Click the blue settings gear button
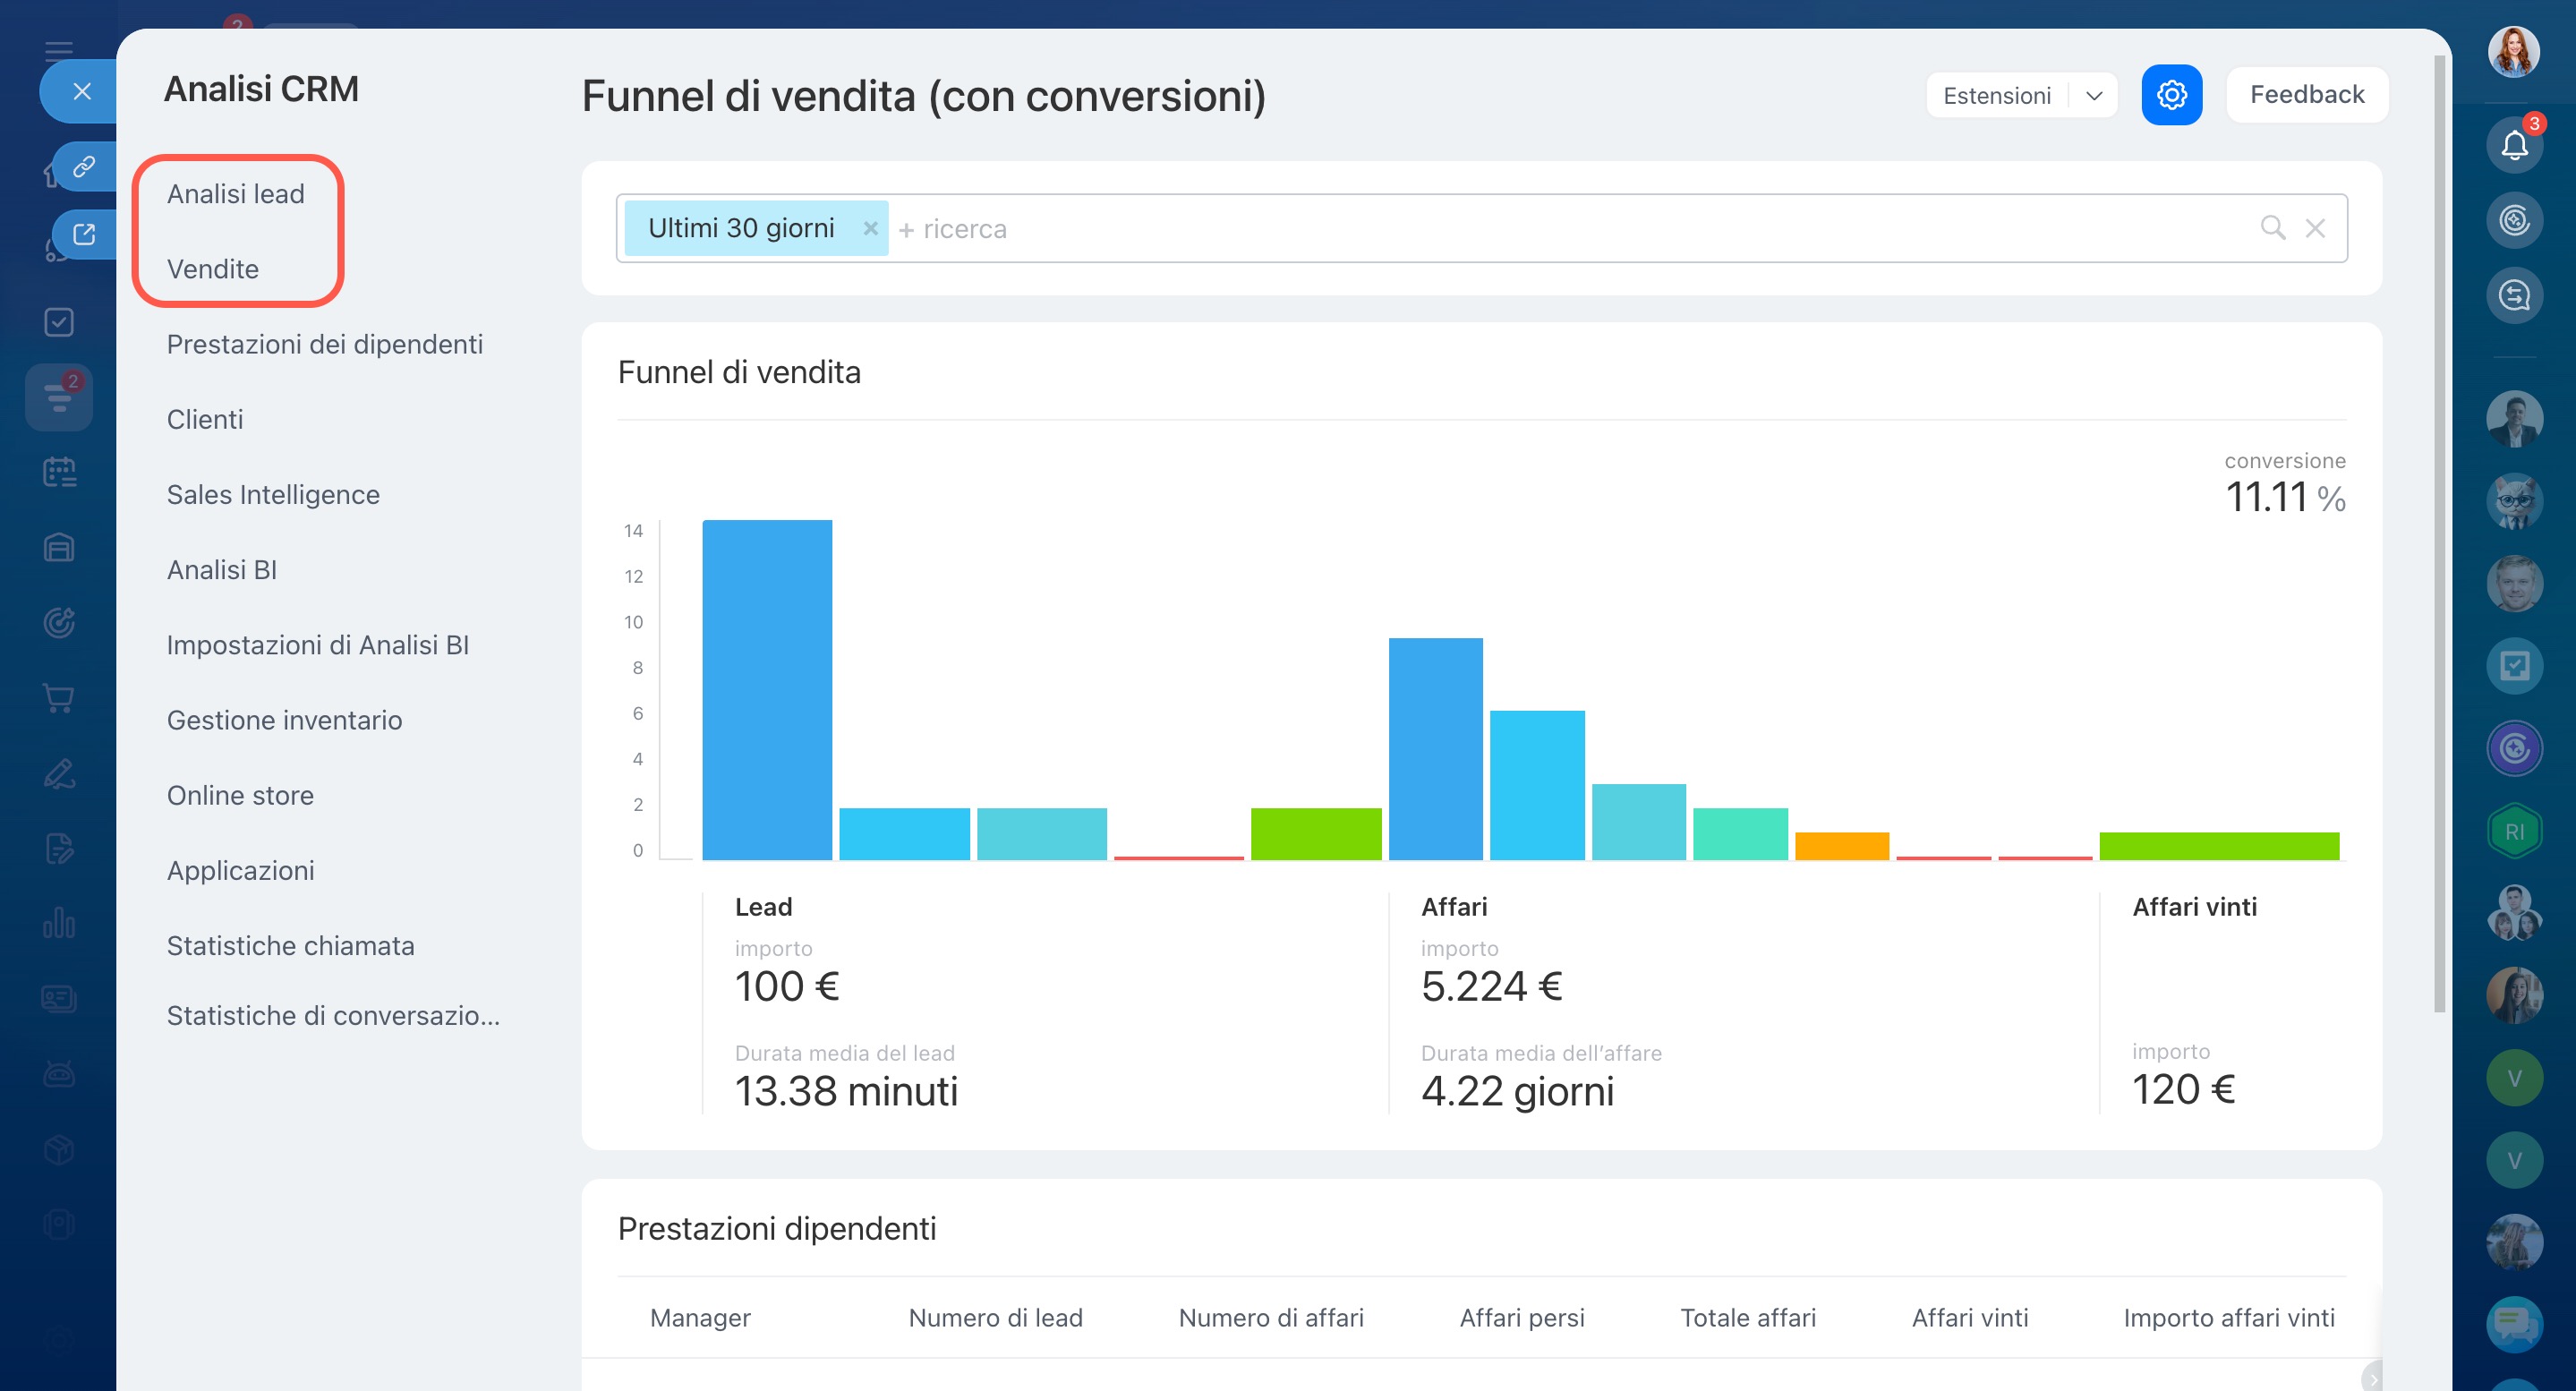The height and width of the screenshot is (1391, 2576). pos(2171,95)
